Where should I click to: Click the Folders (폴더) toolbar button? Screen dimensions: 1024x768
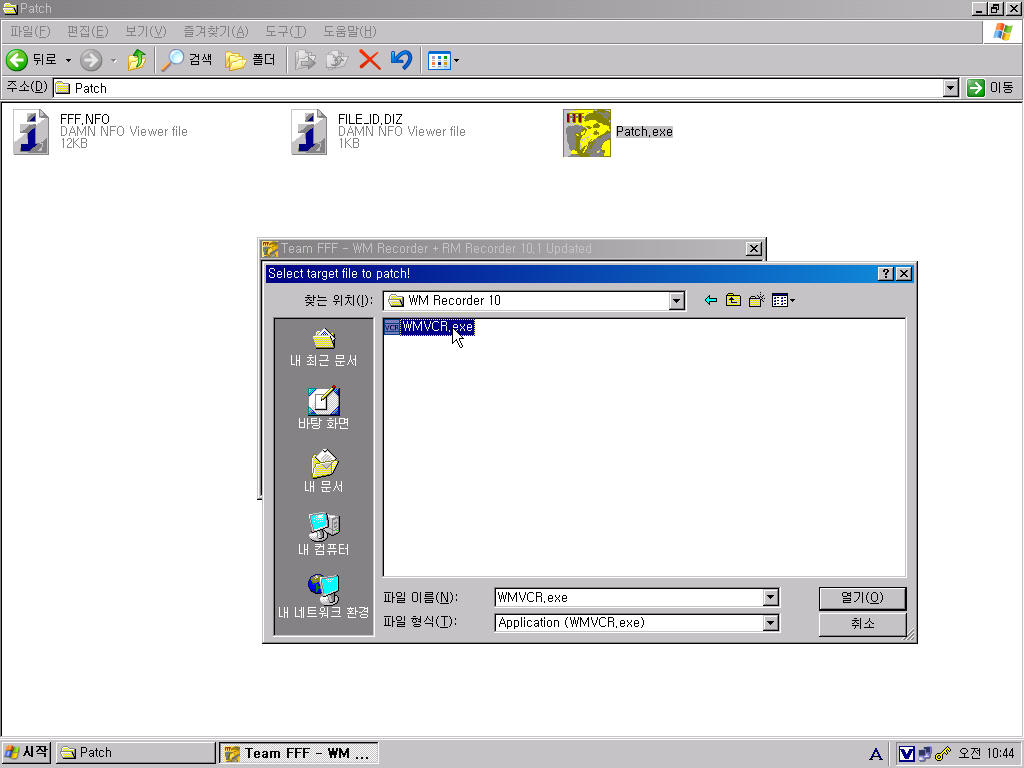250,60
